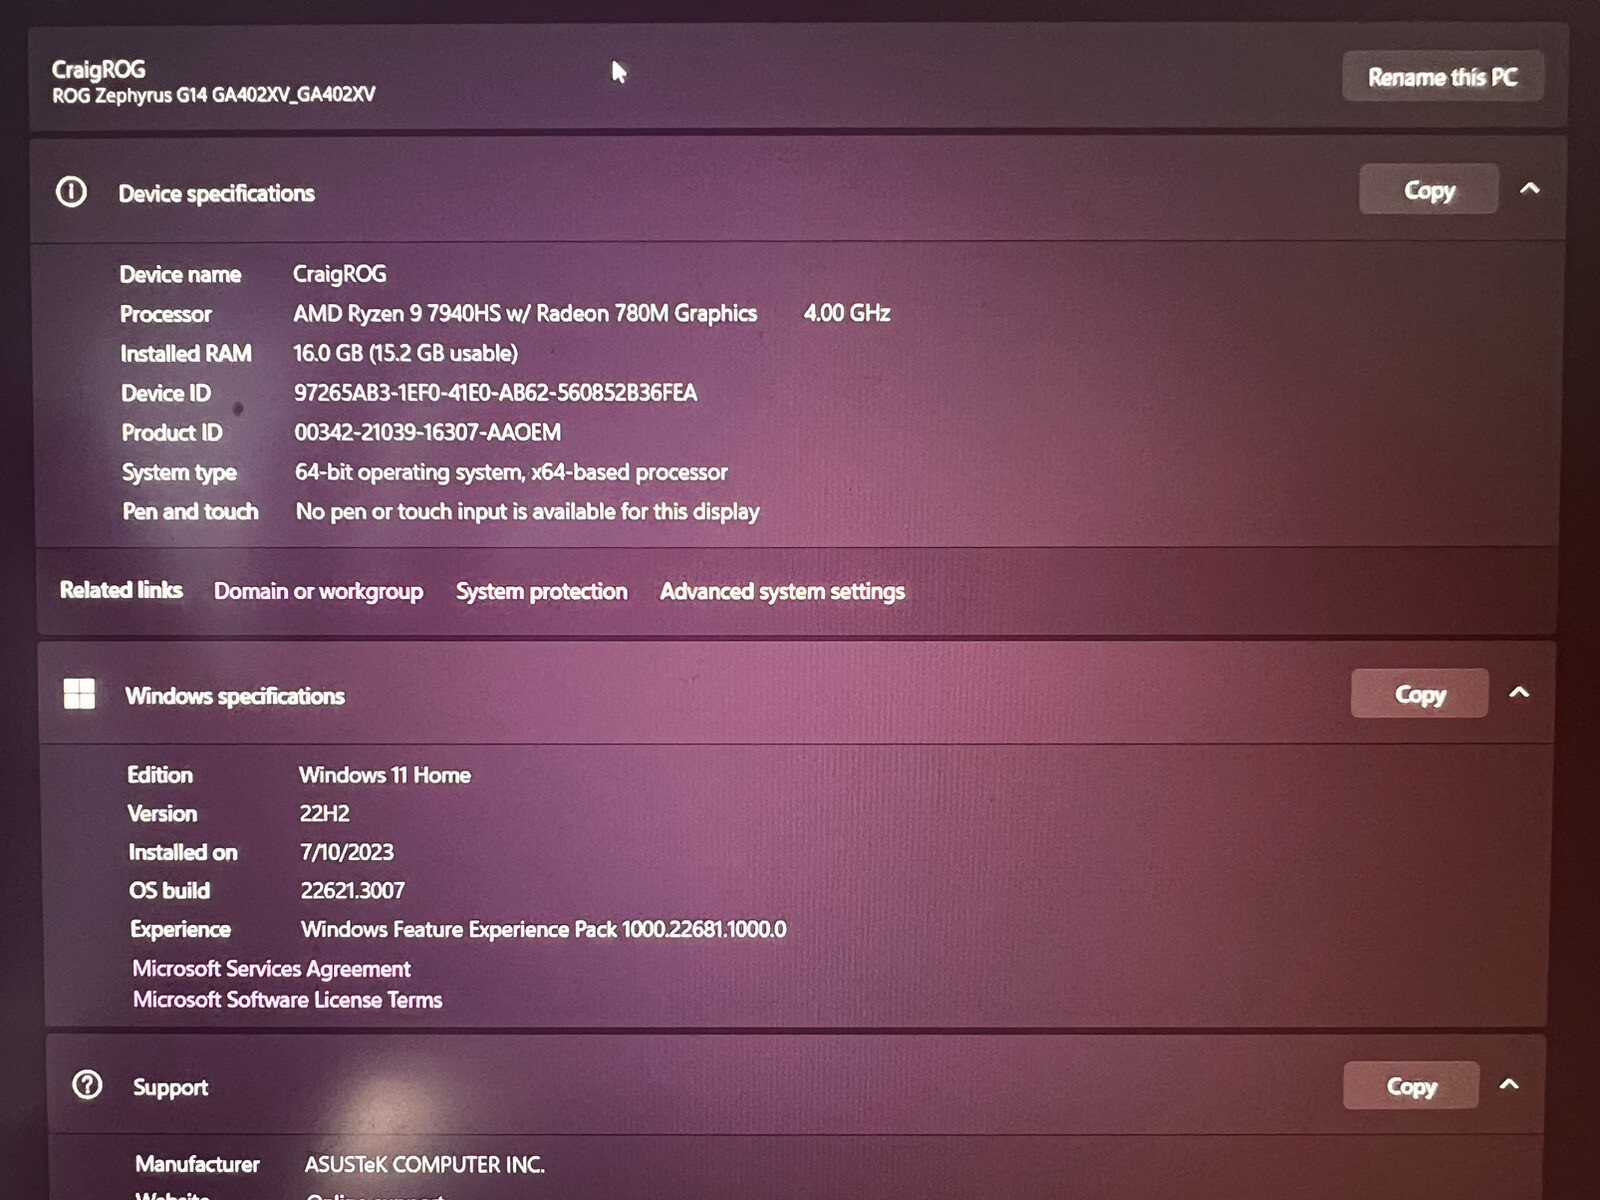Click the CraigROG PC name header
Image resolution: width=1600 pixels, height=1200 pixels.
[98, 69]
